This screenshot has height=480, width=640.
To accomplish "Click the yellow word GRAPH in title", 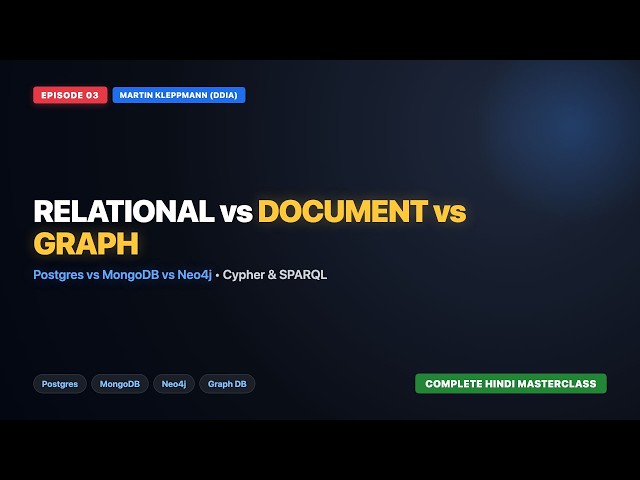I will (x=86, y=244).
